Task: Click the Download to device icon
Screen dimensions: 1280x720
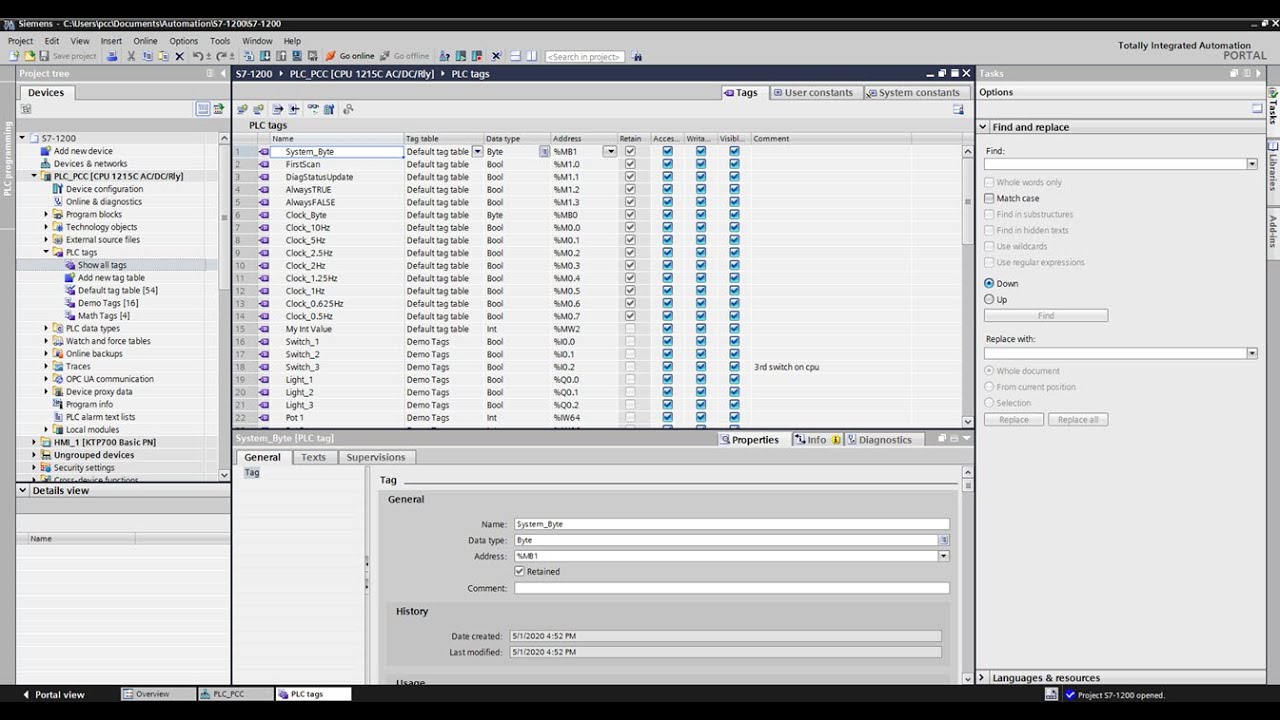Action: coord(265,56)
